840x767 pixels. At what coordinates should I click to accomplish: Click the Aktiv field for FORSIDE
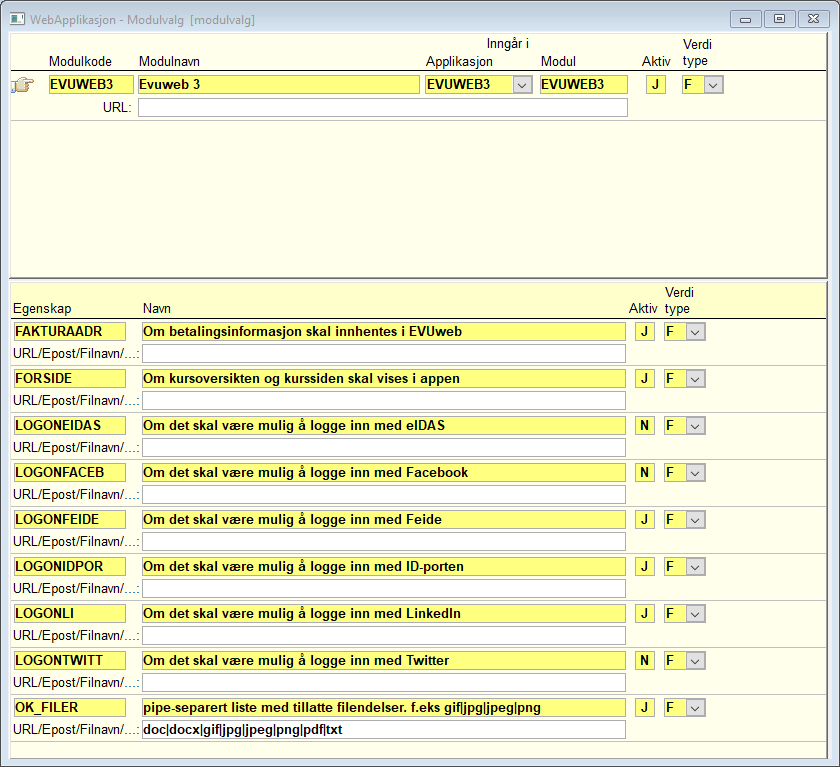pyautogui.click(x=645, y=379)
